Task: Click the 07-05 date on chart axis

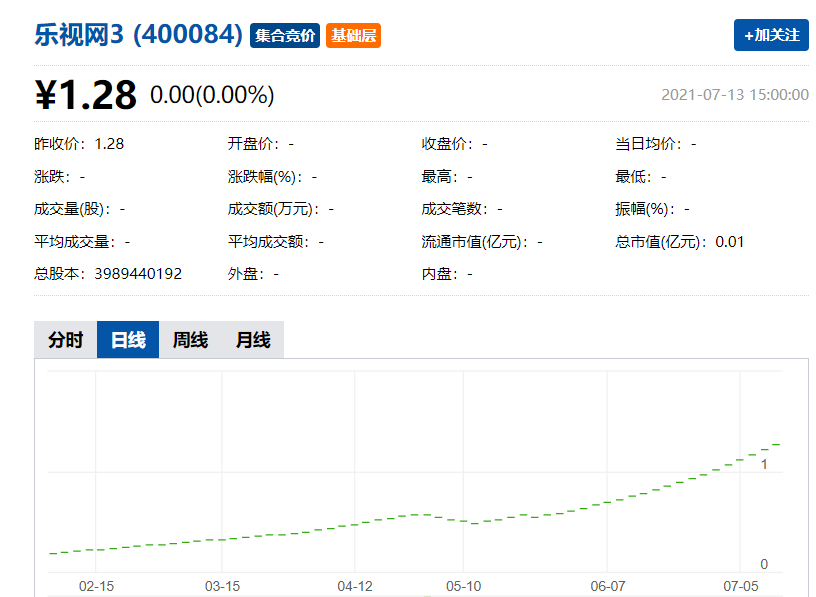Action: click(741, 586)
